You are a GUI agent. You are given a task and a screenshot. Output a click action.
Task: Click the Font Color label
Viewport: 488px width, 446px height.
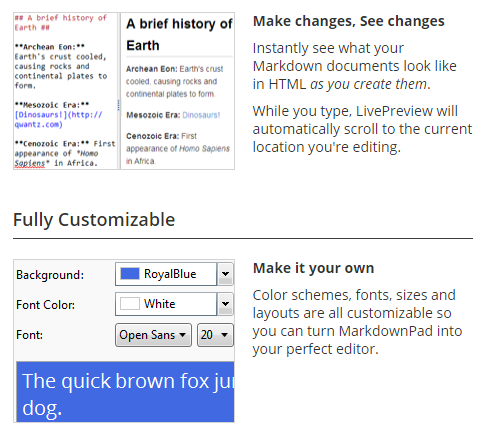[45, 305]
